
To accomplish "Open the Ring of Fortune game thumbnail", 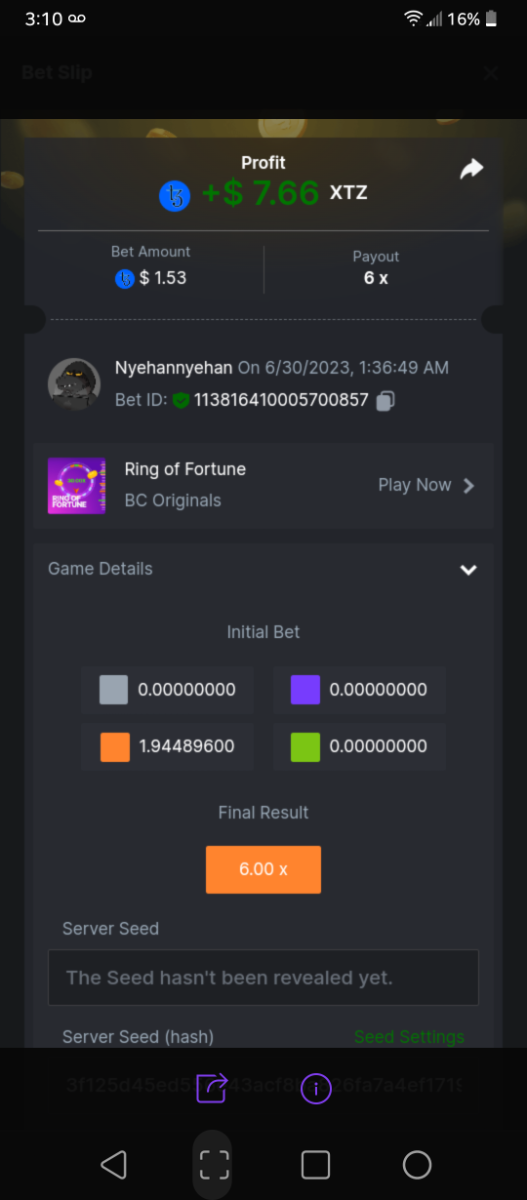I will pos(77,485).
